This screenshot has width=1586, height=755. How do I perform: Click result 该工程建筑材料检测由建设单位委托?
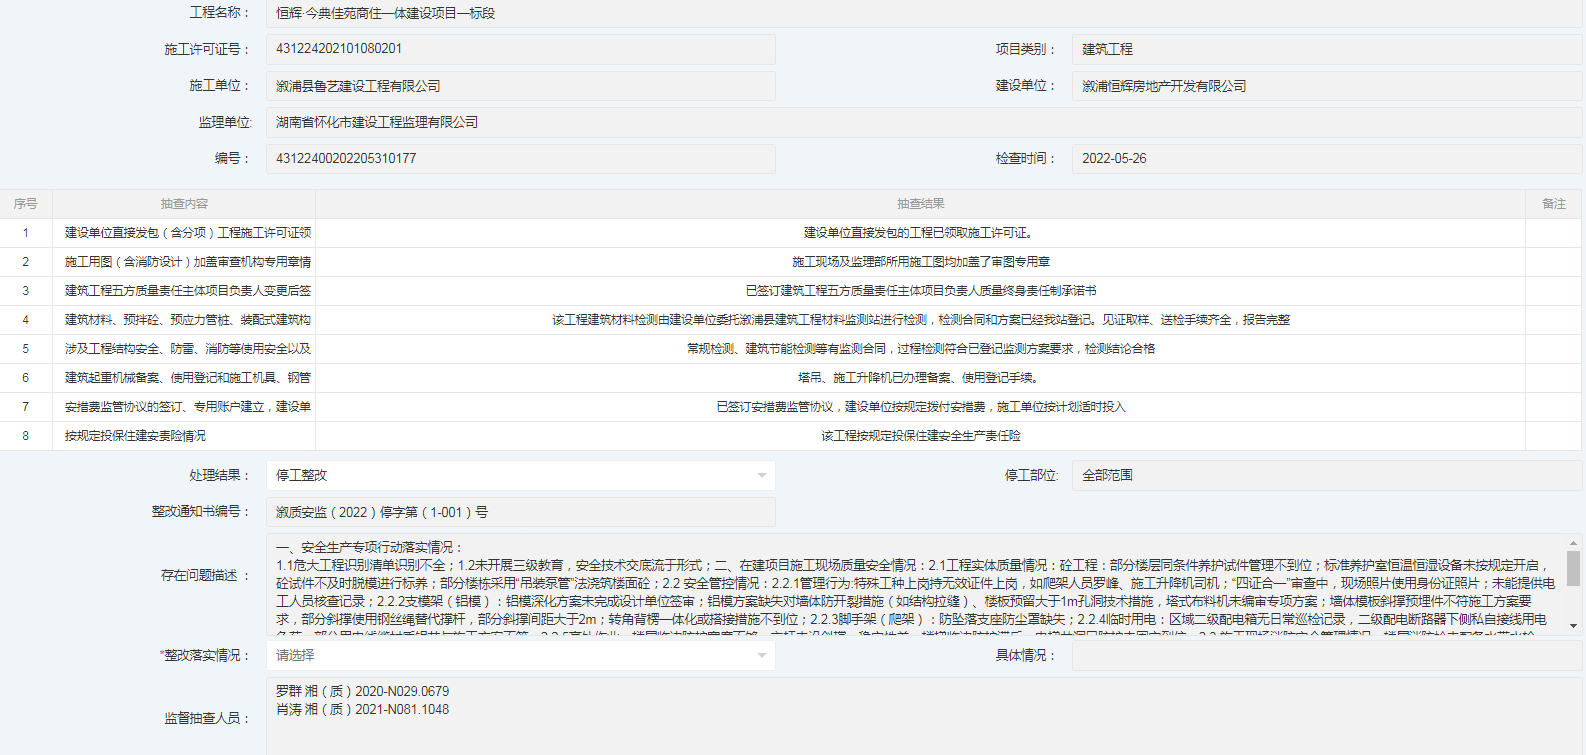click(x=921, y=320)
